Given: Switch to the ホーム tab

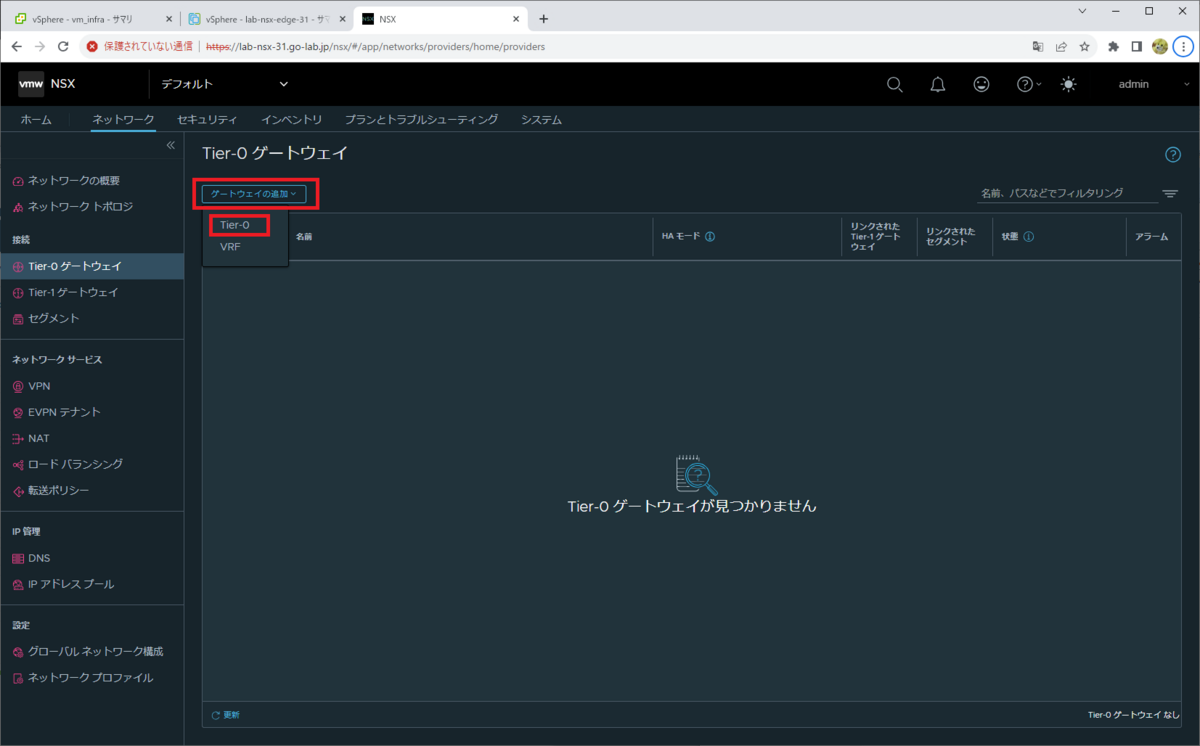Looking at the screenshot, I should point(36,119).
